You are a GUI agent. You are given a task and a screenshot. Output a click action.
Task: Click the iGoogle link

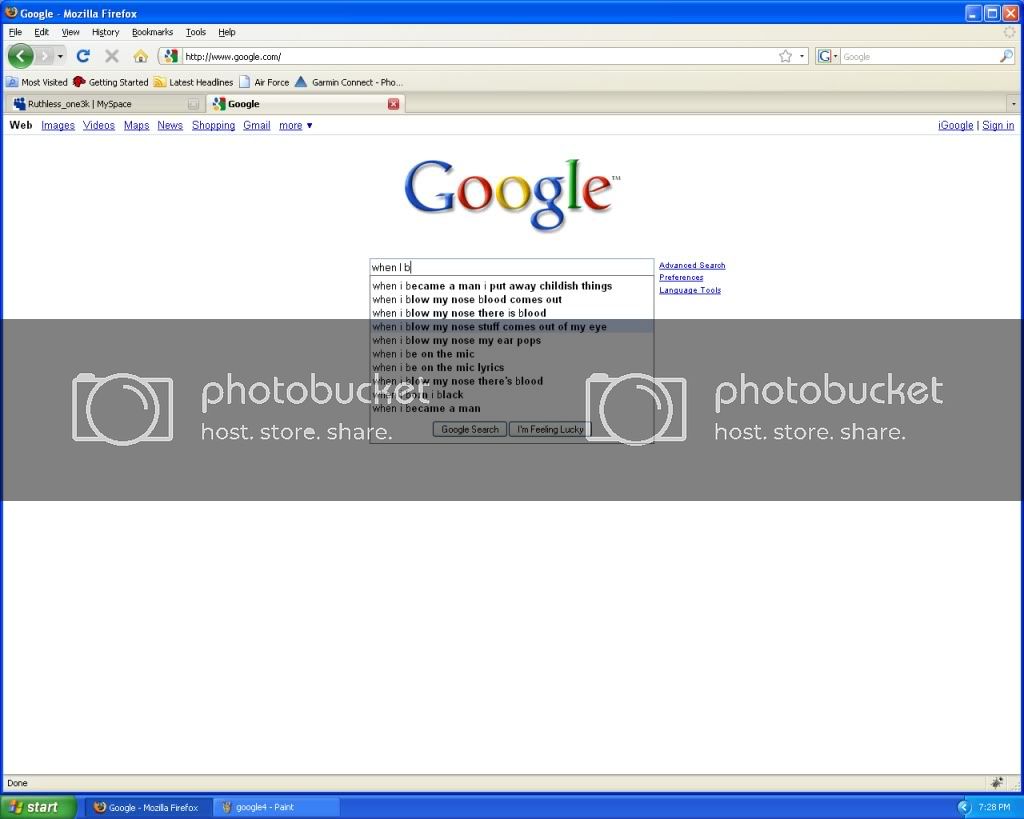pos(955,125)
